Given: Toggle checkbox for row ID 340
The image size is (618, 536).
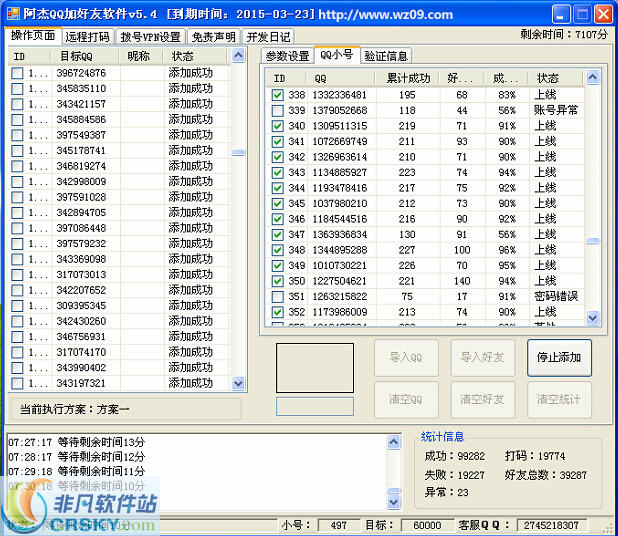Looking at the screenshot, I should pos(277,126).
